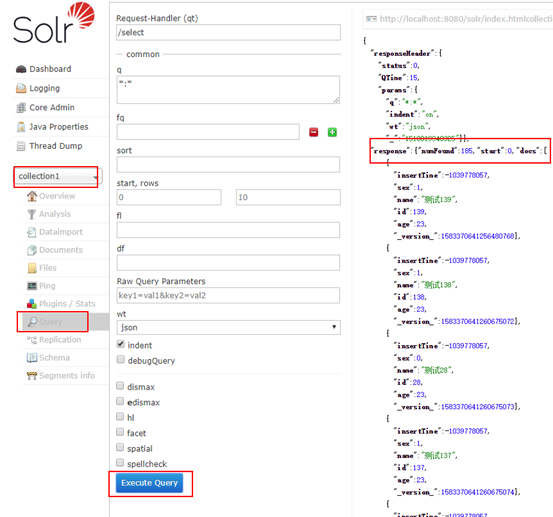Open the Thread Dump menu item

coord(56,146)
